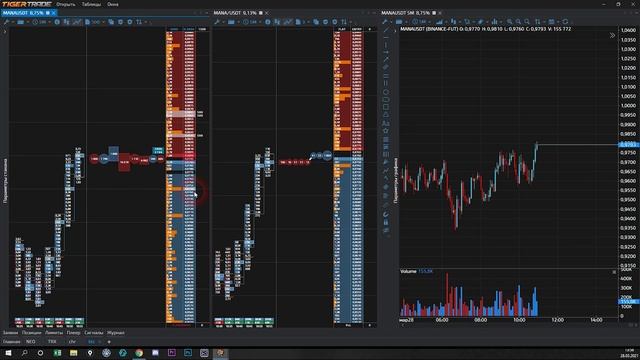Open the Windows Start menu
This screenshot has width=640, height=360.
click(8, 353)
